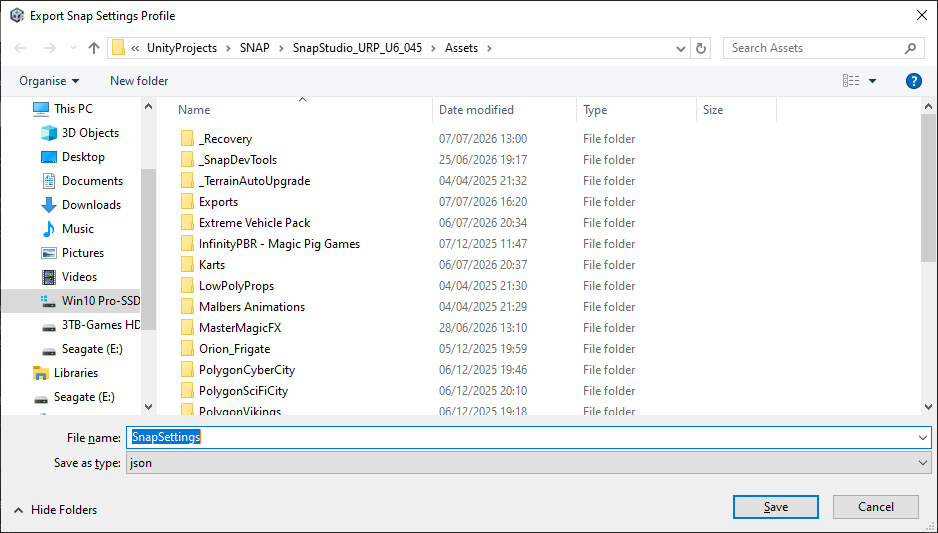Screen dimensions: 938x533
Task: Open the Help question mark icon
Action: [x=913, y=81]
